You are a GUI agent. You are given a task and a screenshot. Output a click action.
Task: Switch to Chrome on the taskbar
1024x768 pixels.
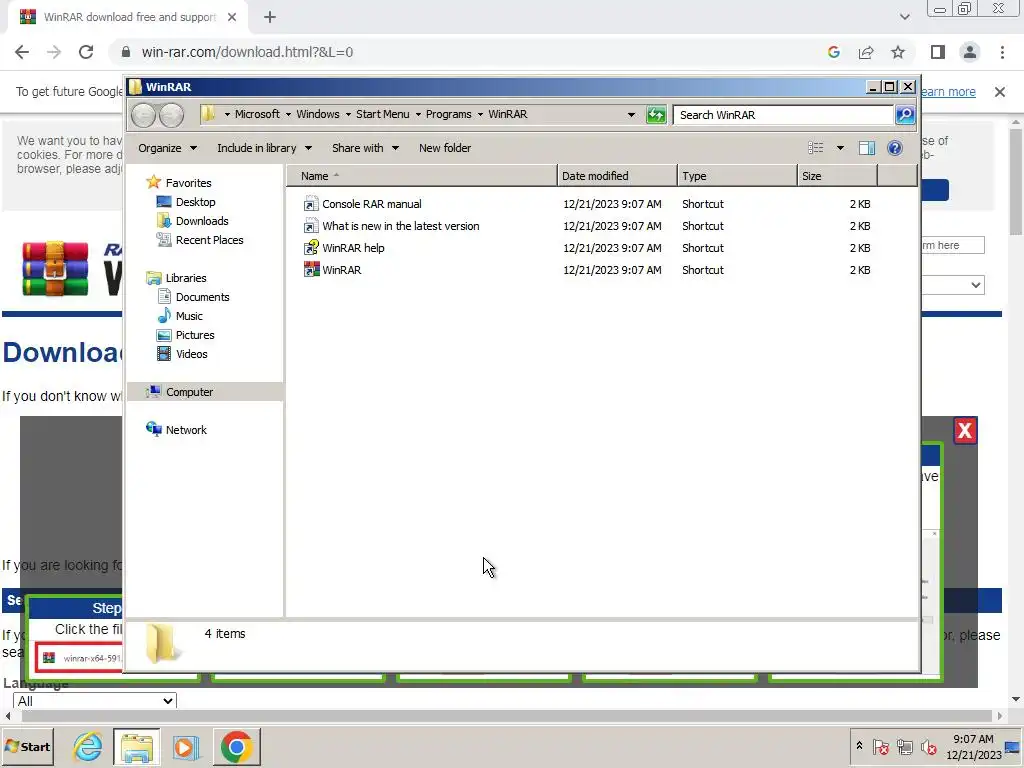(236, 746)
